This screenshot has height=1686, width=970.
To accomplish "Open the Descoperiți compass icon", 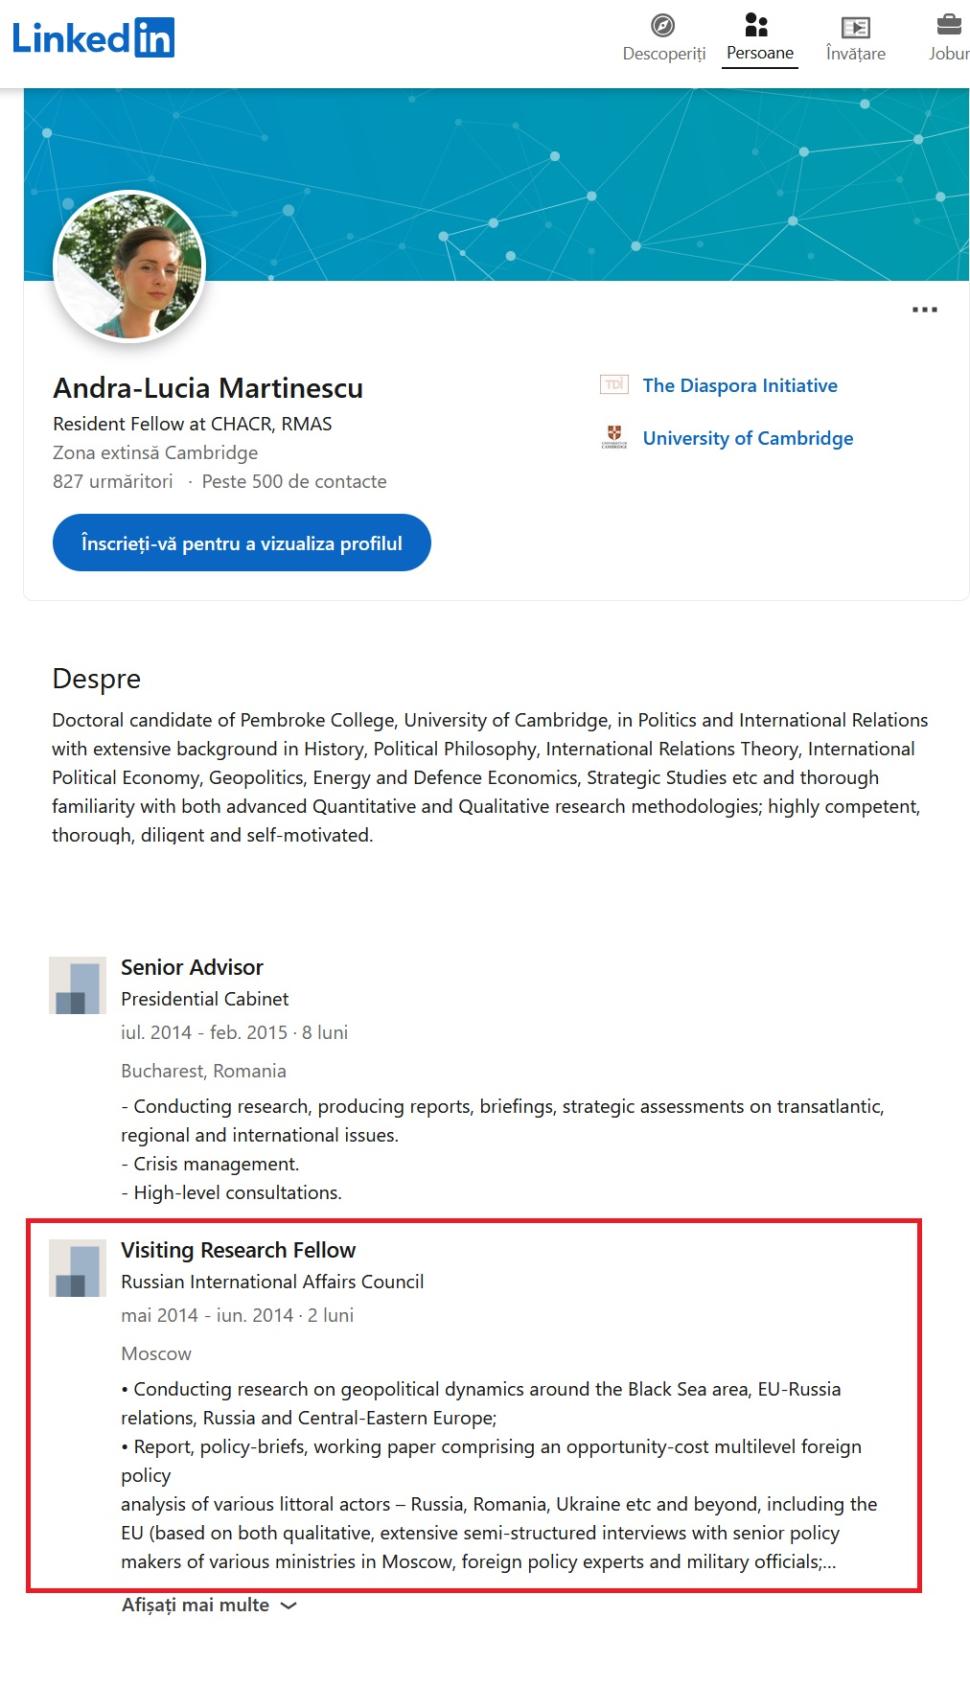I will point(663,25).
